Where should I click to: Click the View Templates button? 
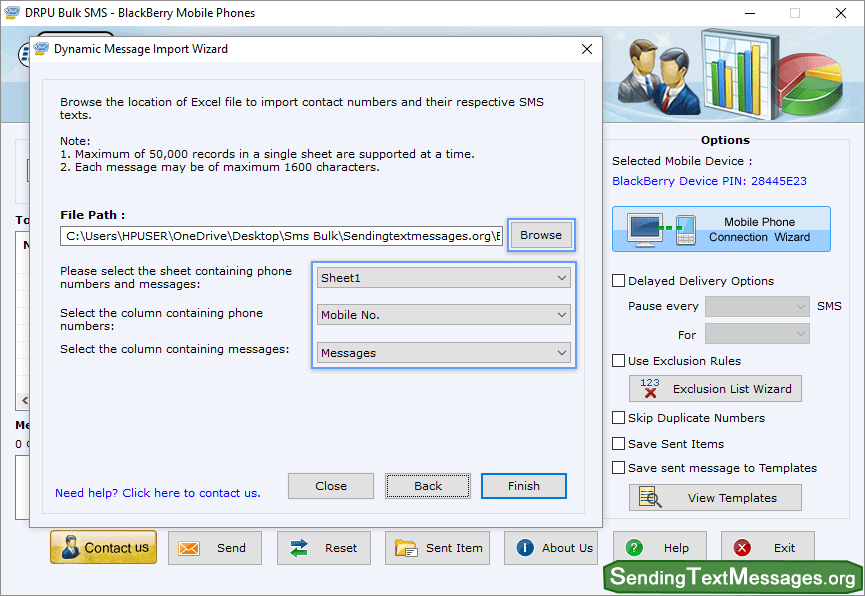pyautogui.click(x=715, y=498)
